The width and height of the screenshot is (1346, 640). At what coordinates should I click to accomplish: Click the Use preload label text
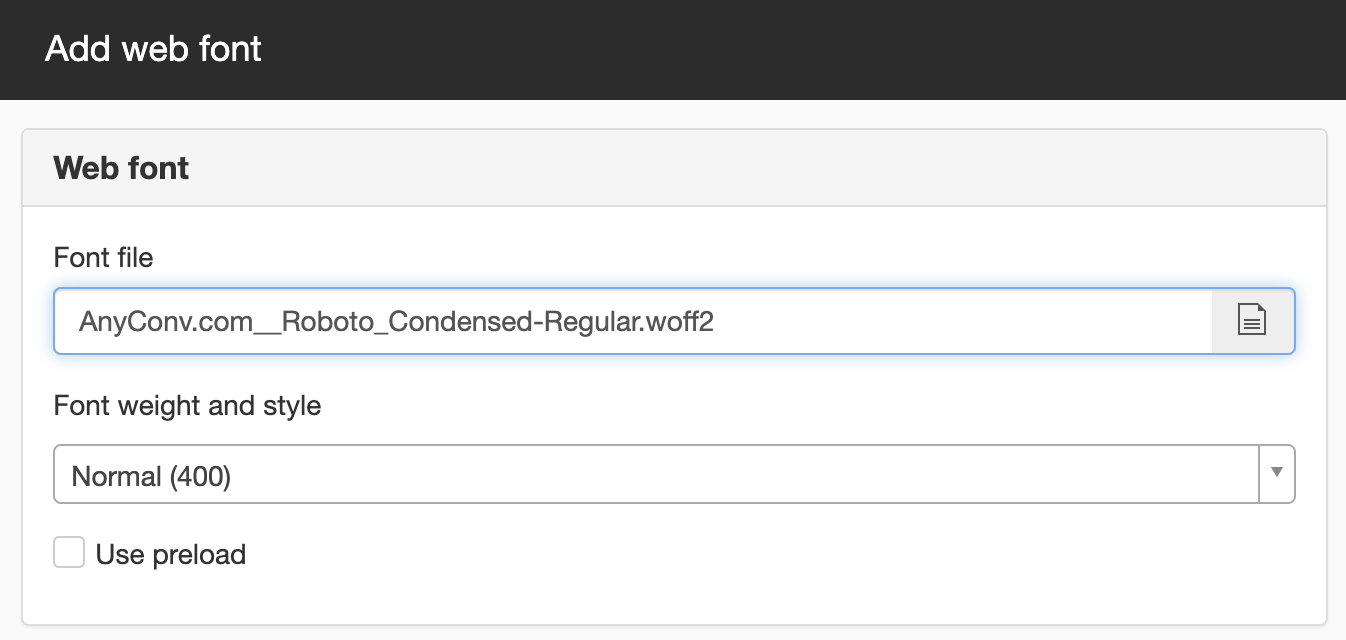(x=171, y=554)
